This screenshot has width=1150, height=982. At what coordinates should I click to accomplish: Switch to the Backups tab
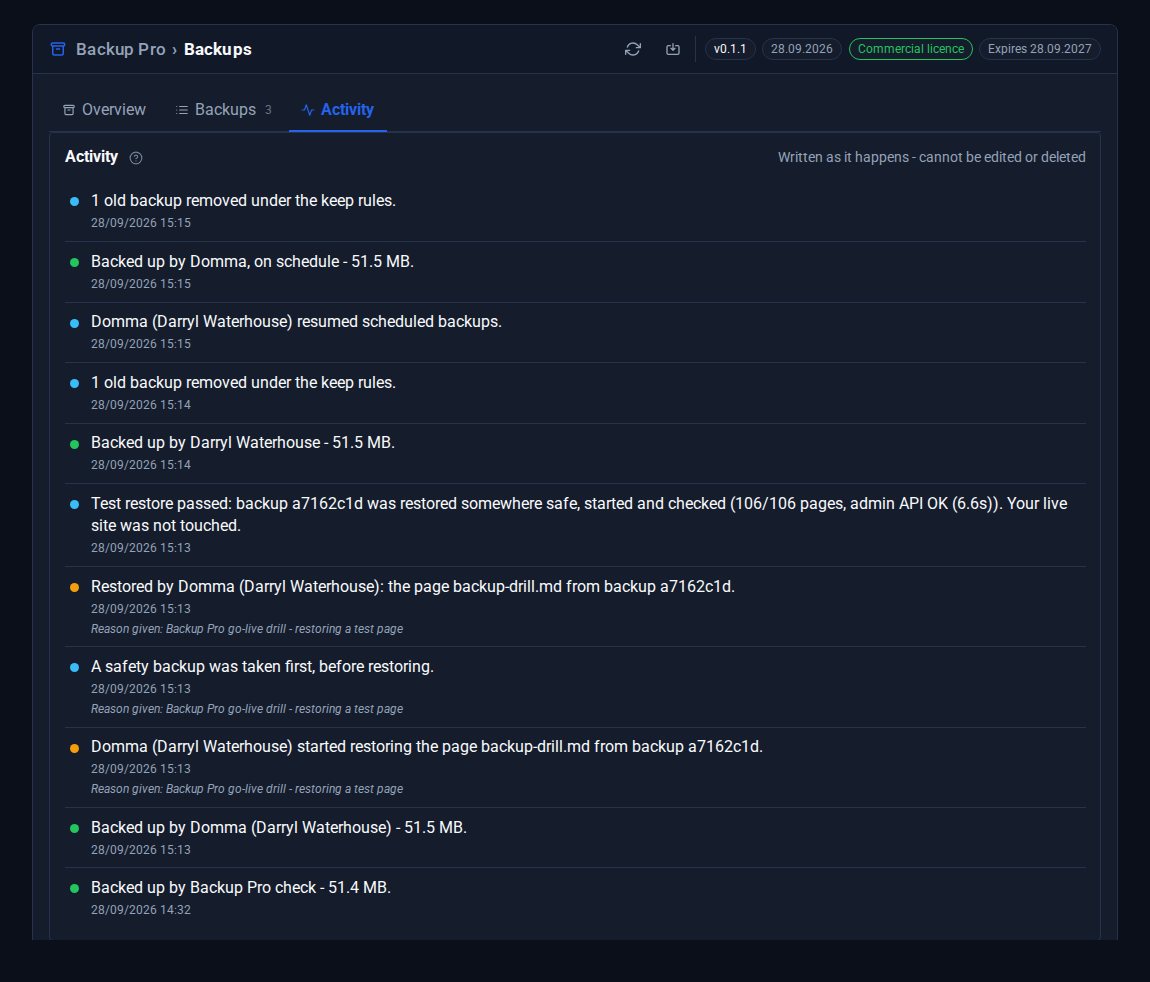224,109
